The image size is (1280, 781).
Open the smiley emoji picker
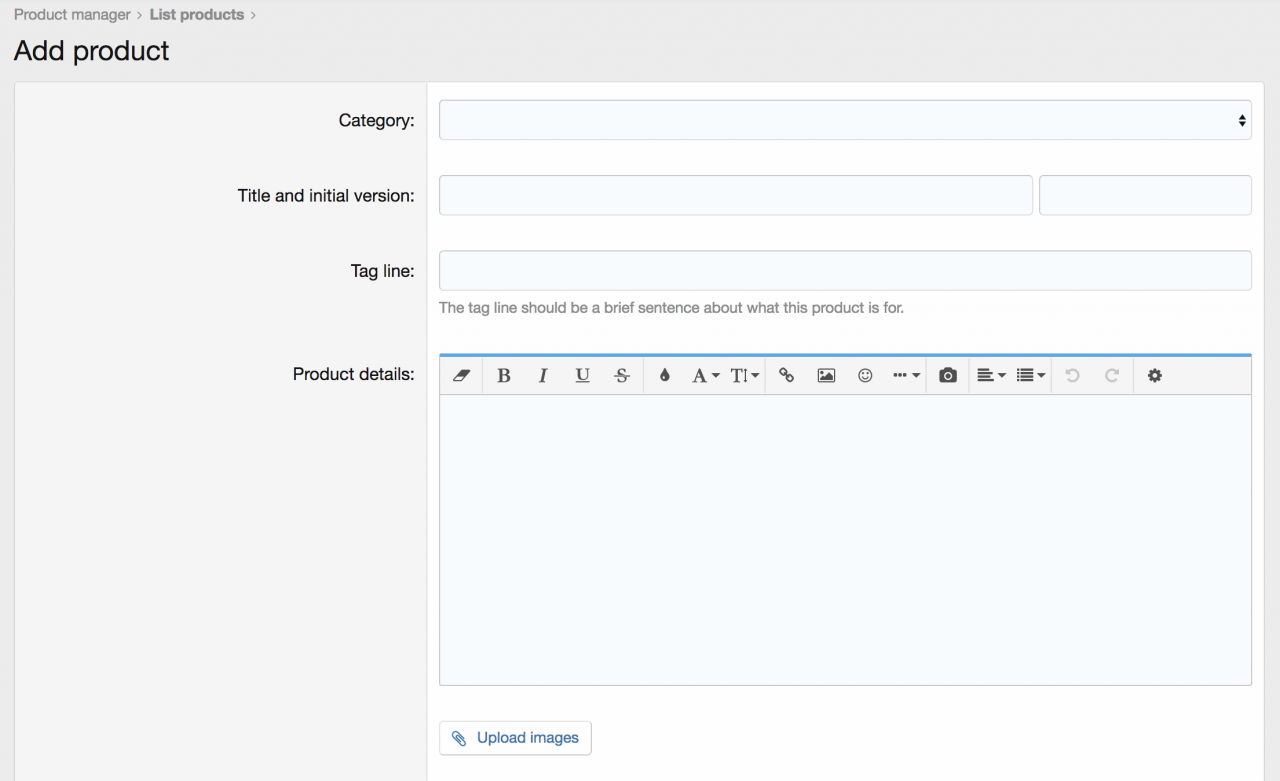(x=866, y=376)
